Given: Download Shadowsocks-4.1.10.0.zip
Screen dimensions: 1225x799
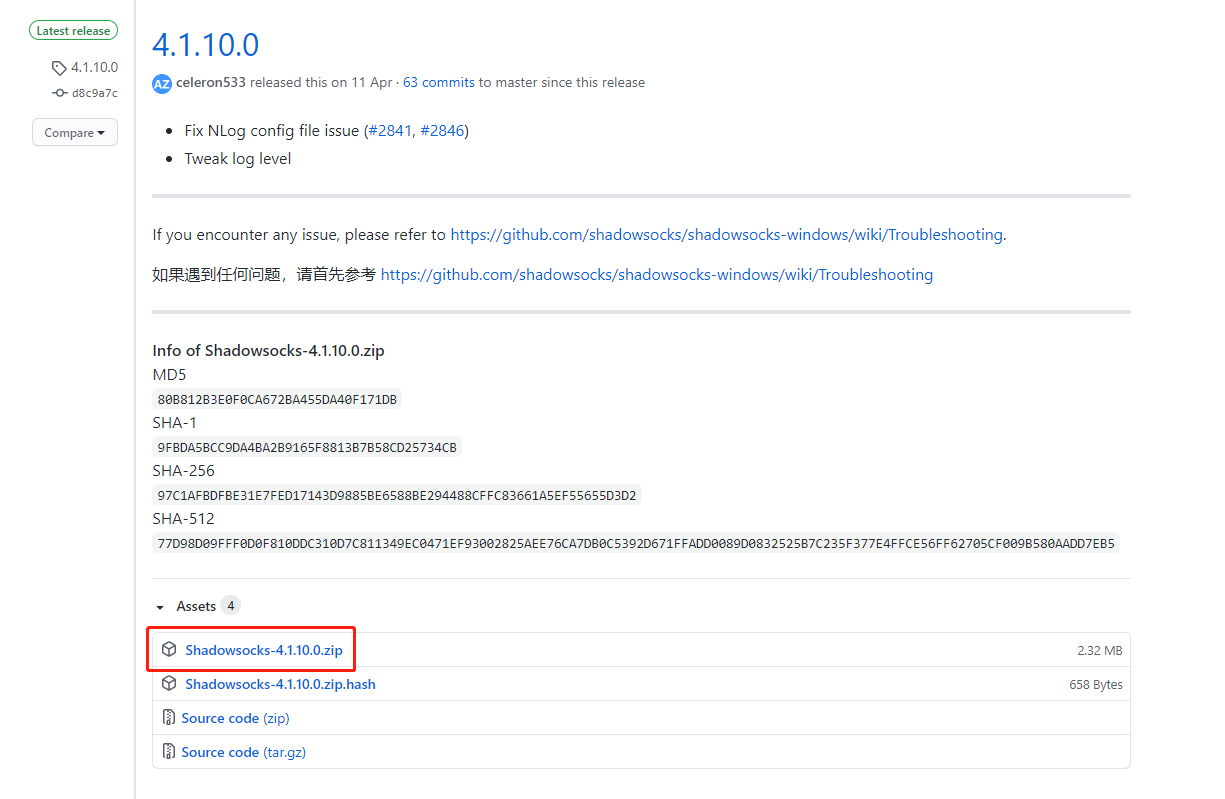Looking at the screenshot, I should point(264,650).
